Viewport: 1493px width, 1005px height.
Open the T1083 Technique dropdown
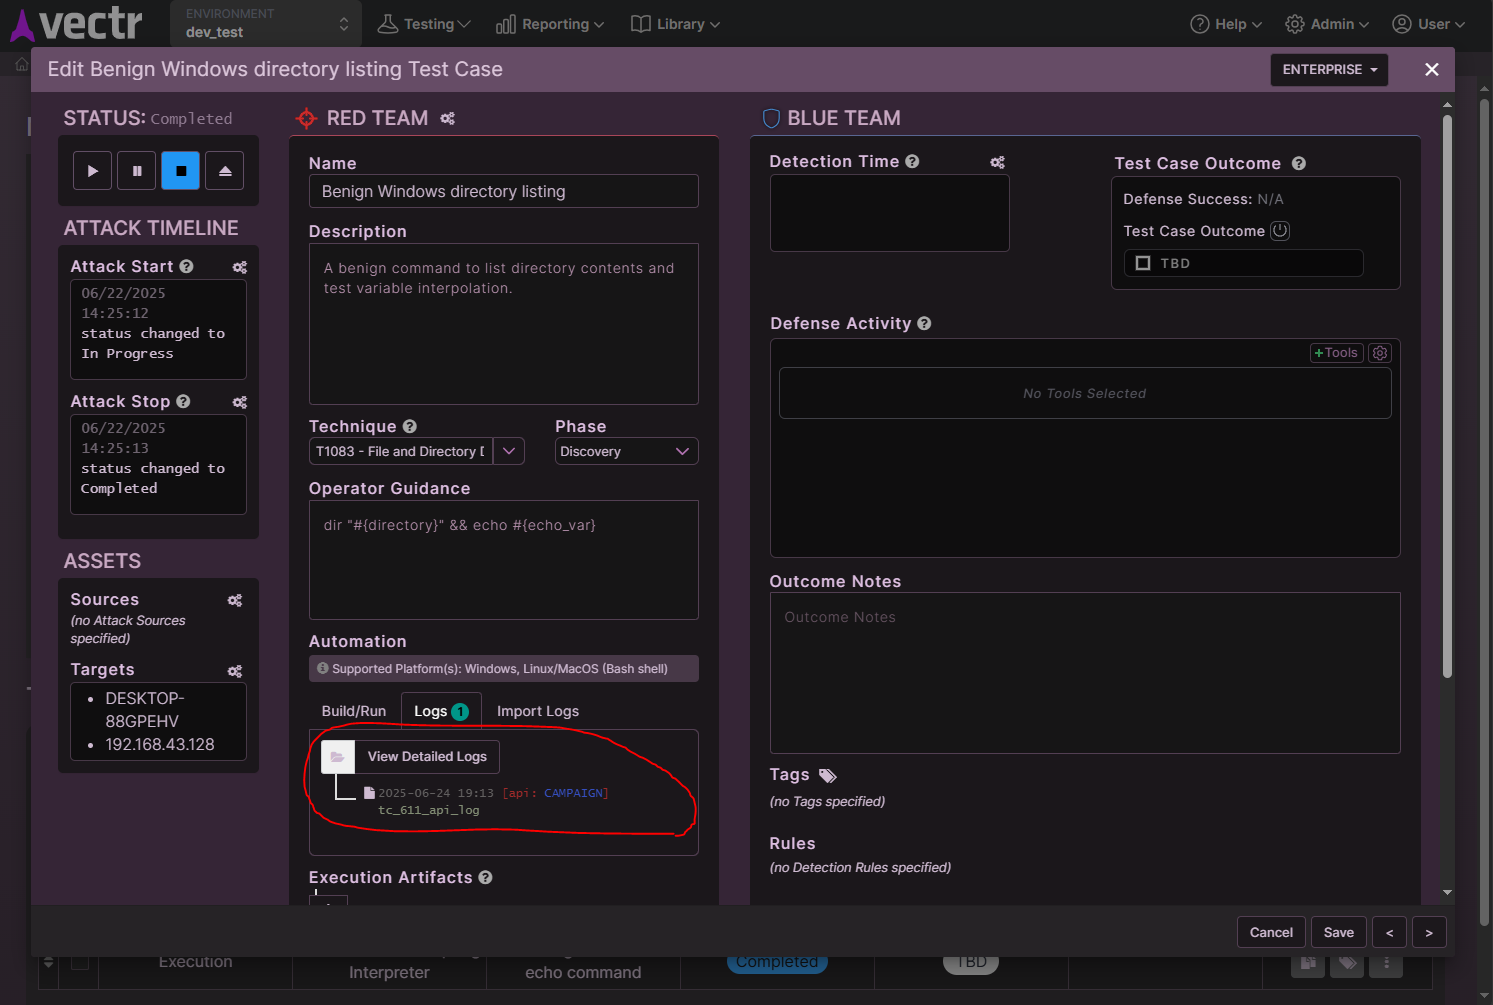click(x=509, y=451)
